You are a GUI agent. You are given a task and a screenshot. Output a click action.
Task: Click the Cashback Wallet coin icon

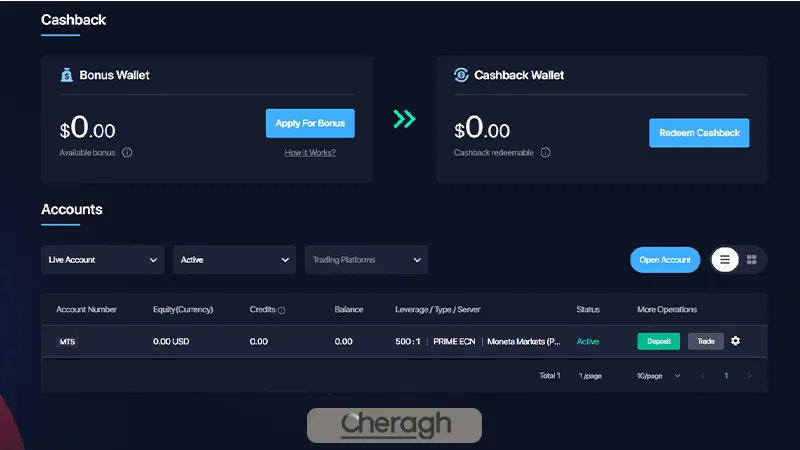(461, 75)
